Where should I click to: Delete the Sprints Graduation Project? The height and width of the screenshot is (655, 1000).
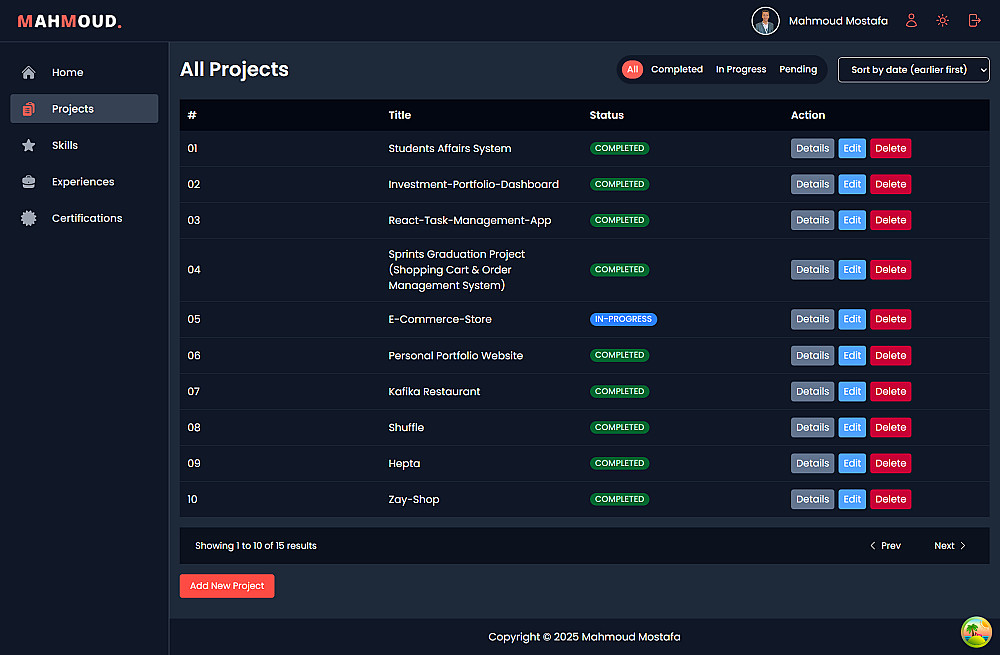pos(890,270)
